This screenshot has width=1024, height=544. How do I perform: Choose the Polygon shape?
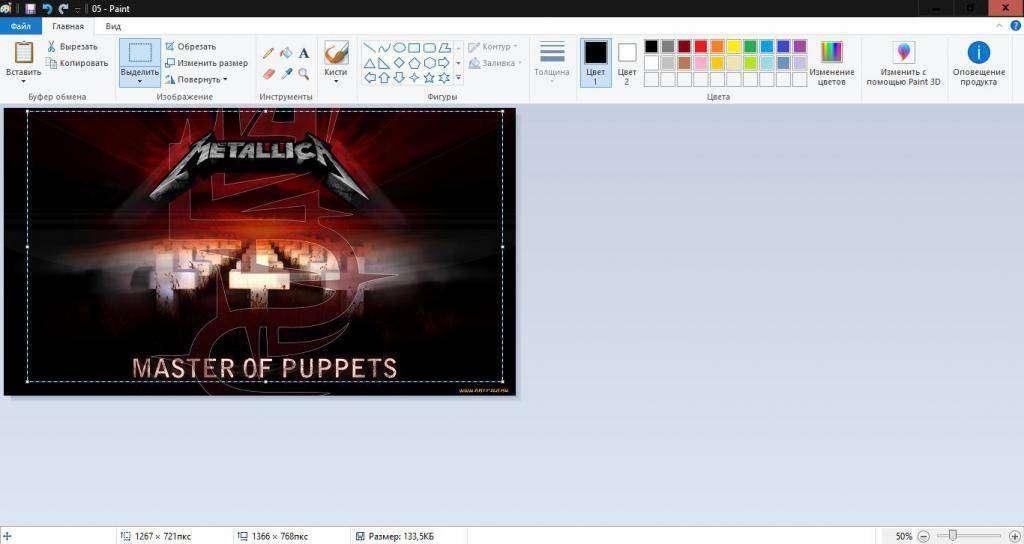point(444,48)
